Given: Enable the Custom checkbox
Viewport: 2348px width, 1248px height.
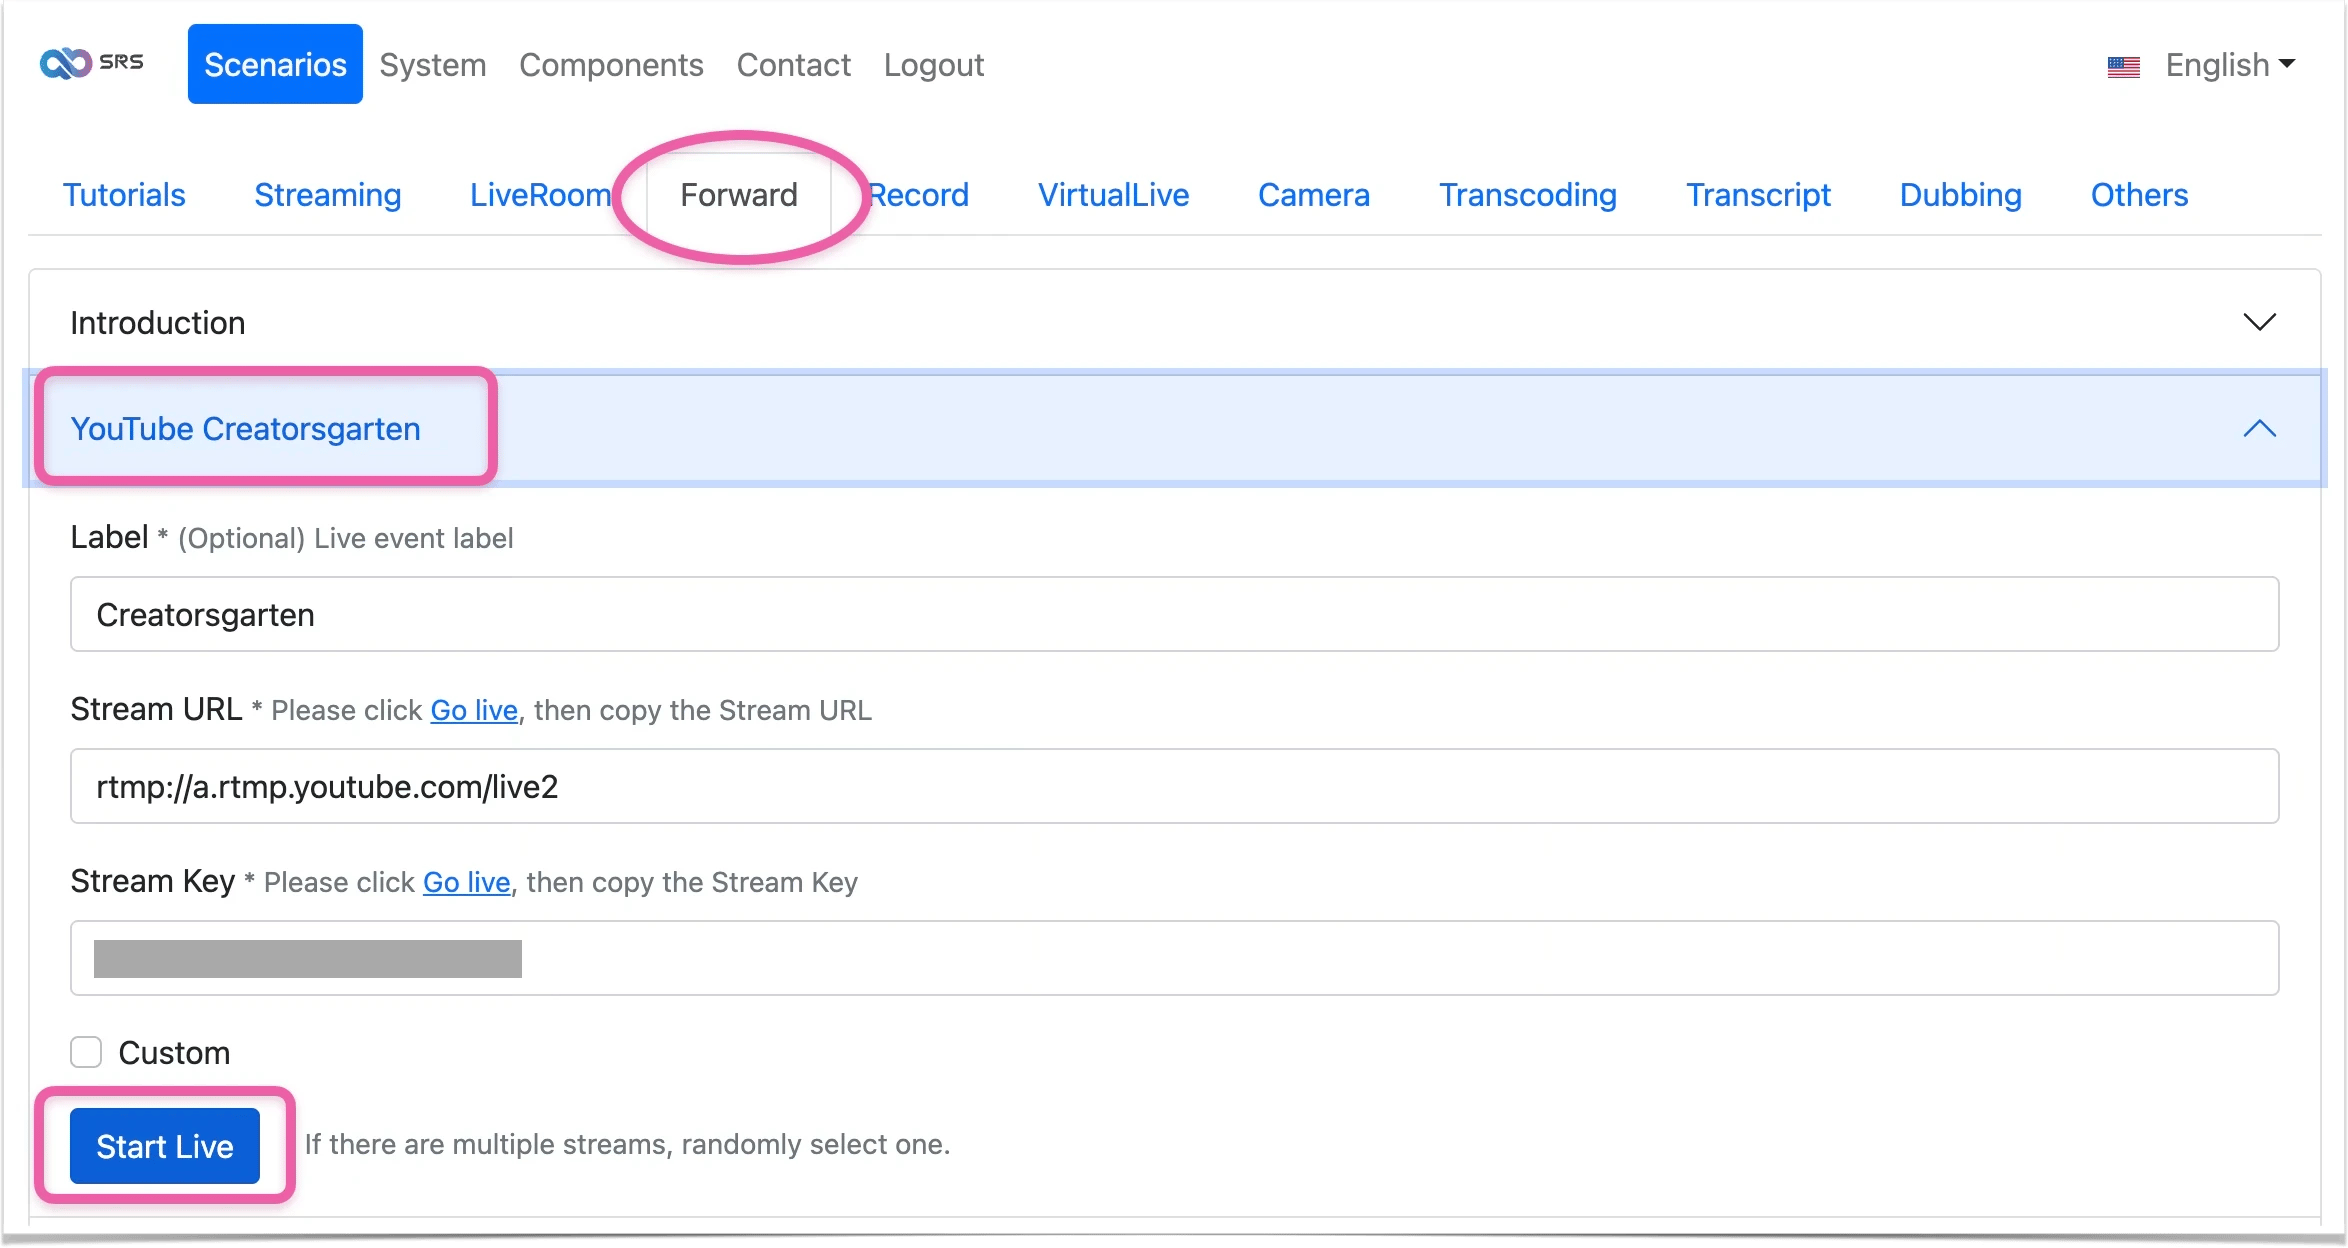Looking at the screenshot, I should click(x=86, y=1052).
